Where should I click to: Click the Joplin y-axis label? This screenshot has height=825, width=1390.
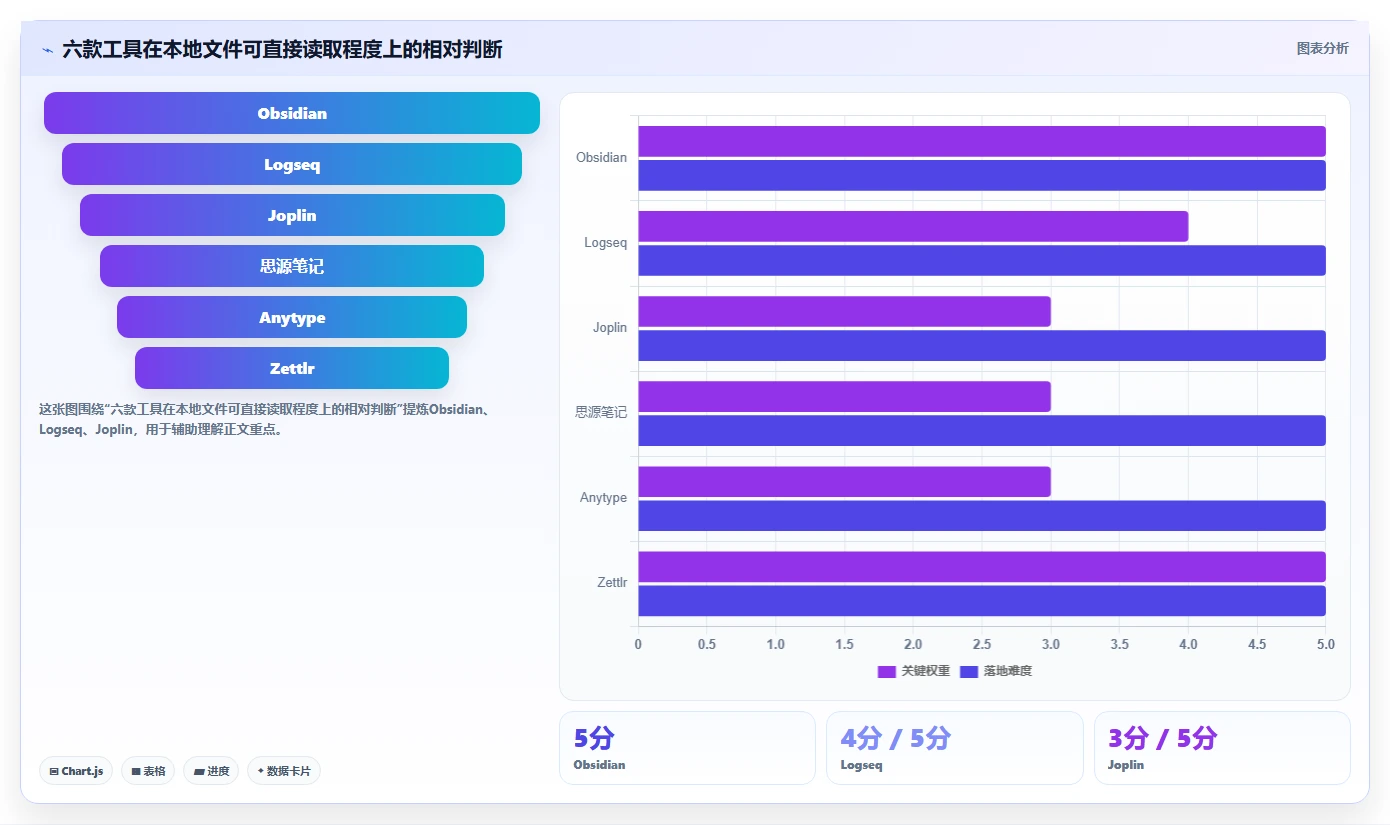[610, 328]
